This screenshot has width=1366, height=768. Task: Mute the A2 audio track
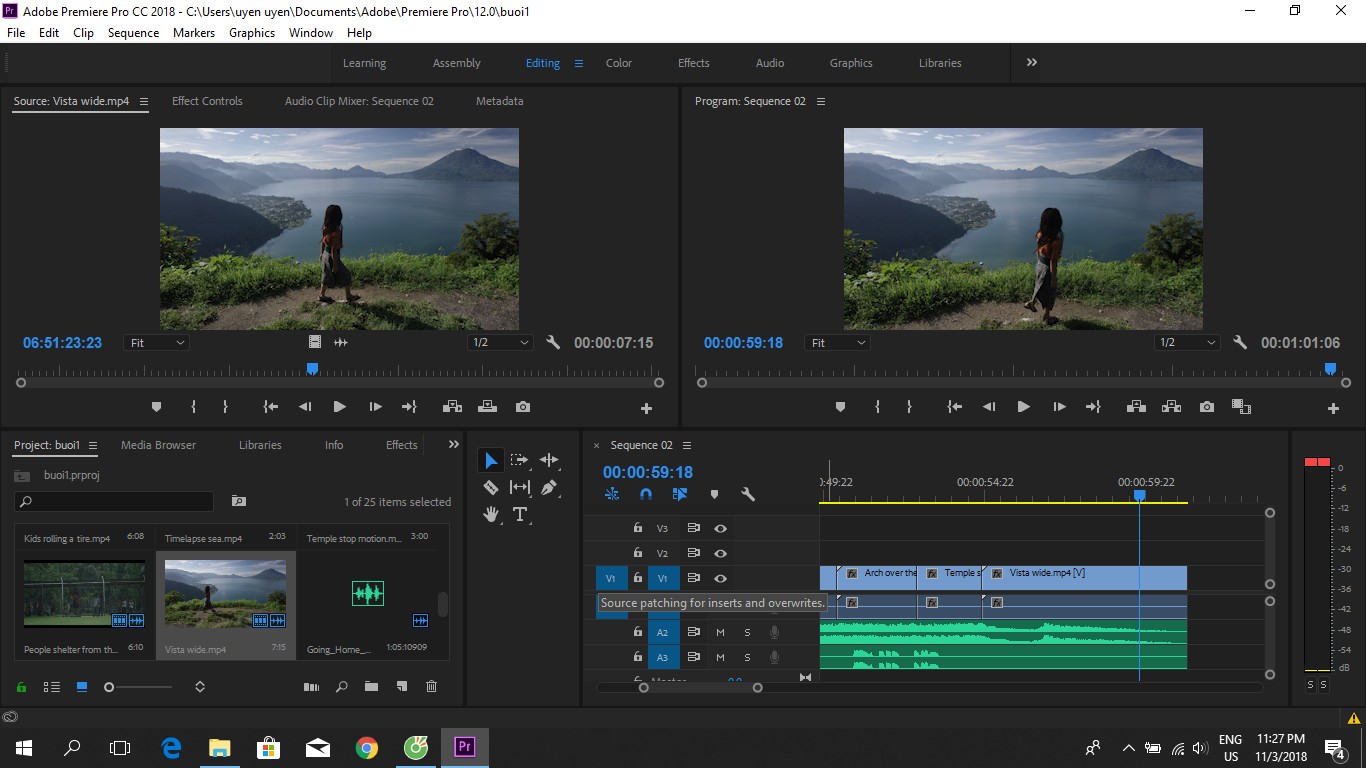pyautogui.click(x=720, y=632)
